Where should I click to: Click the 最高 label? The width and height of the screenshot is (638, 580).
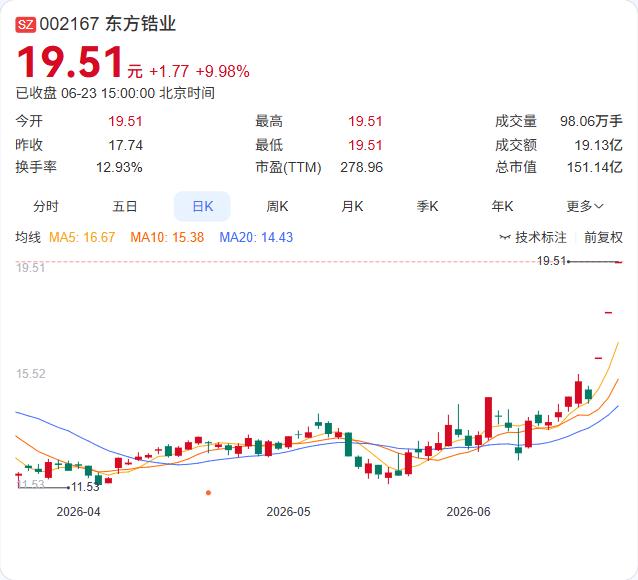[x=269, y=121]
